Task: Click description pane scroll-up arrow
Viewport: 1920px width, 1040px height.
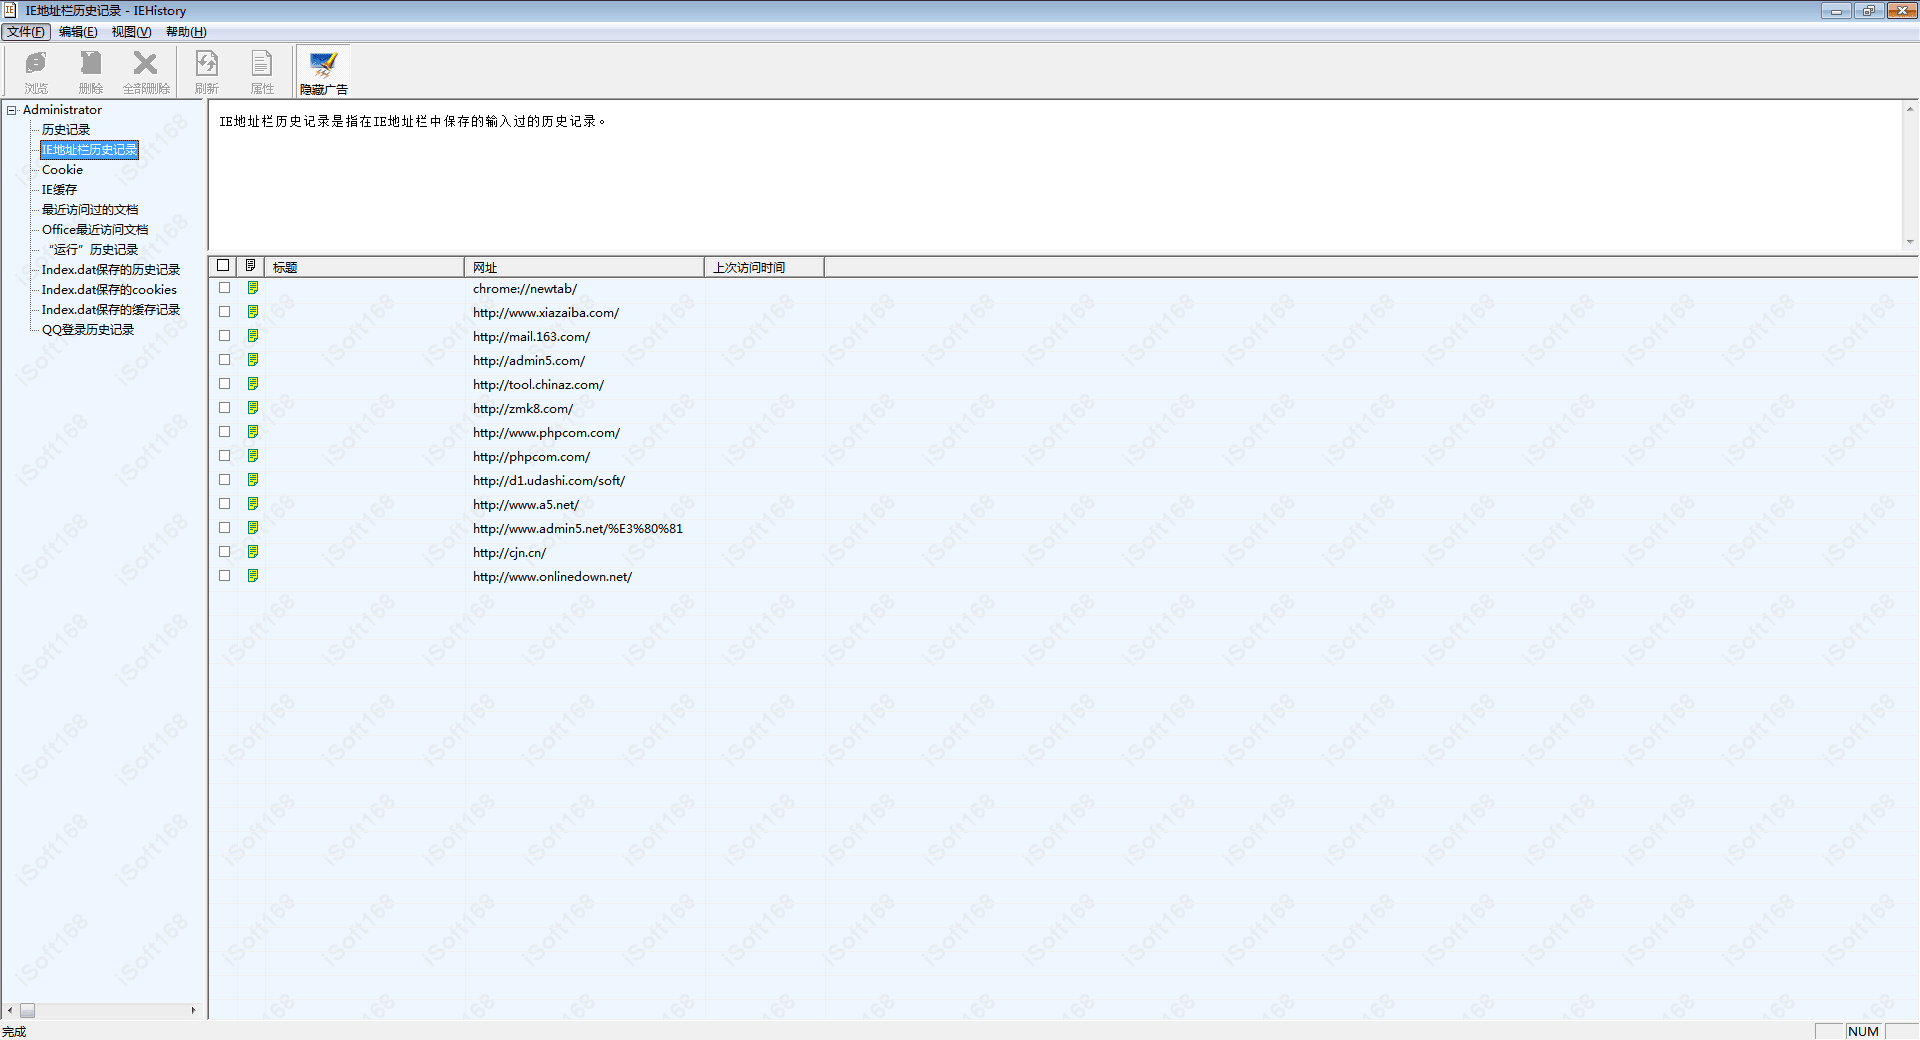Action: 1910,109
